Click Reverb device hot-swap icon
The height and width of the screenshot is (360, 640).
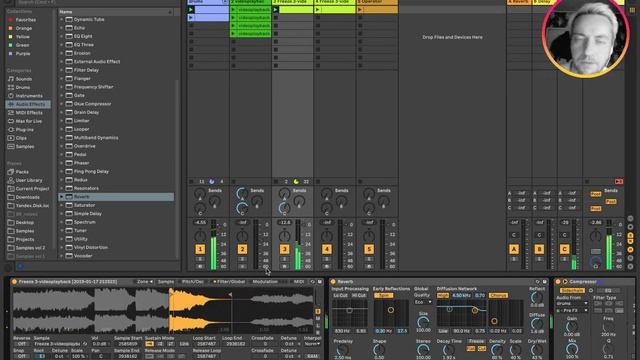coord(538,282)
